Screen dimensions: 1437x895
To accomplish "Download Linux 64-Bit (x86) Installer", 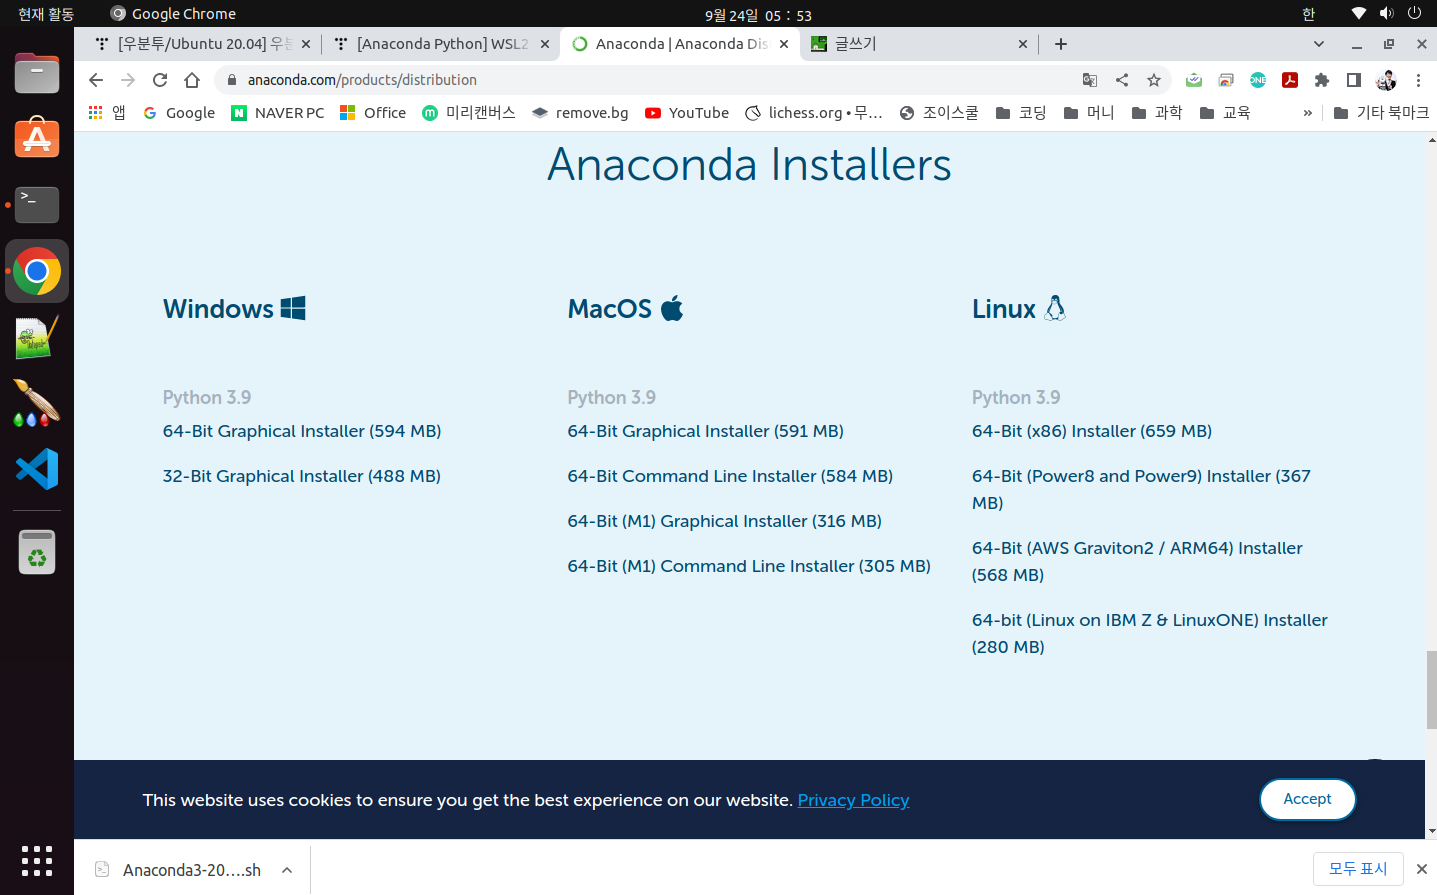I will pyautogui.click(x=1092, y=431).
